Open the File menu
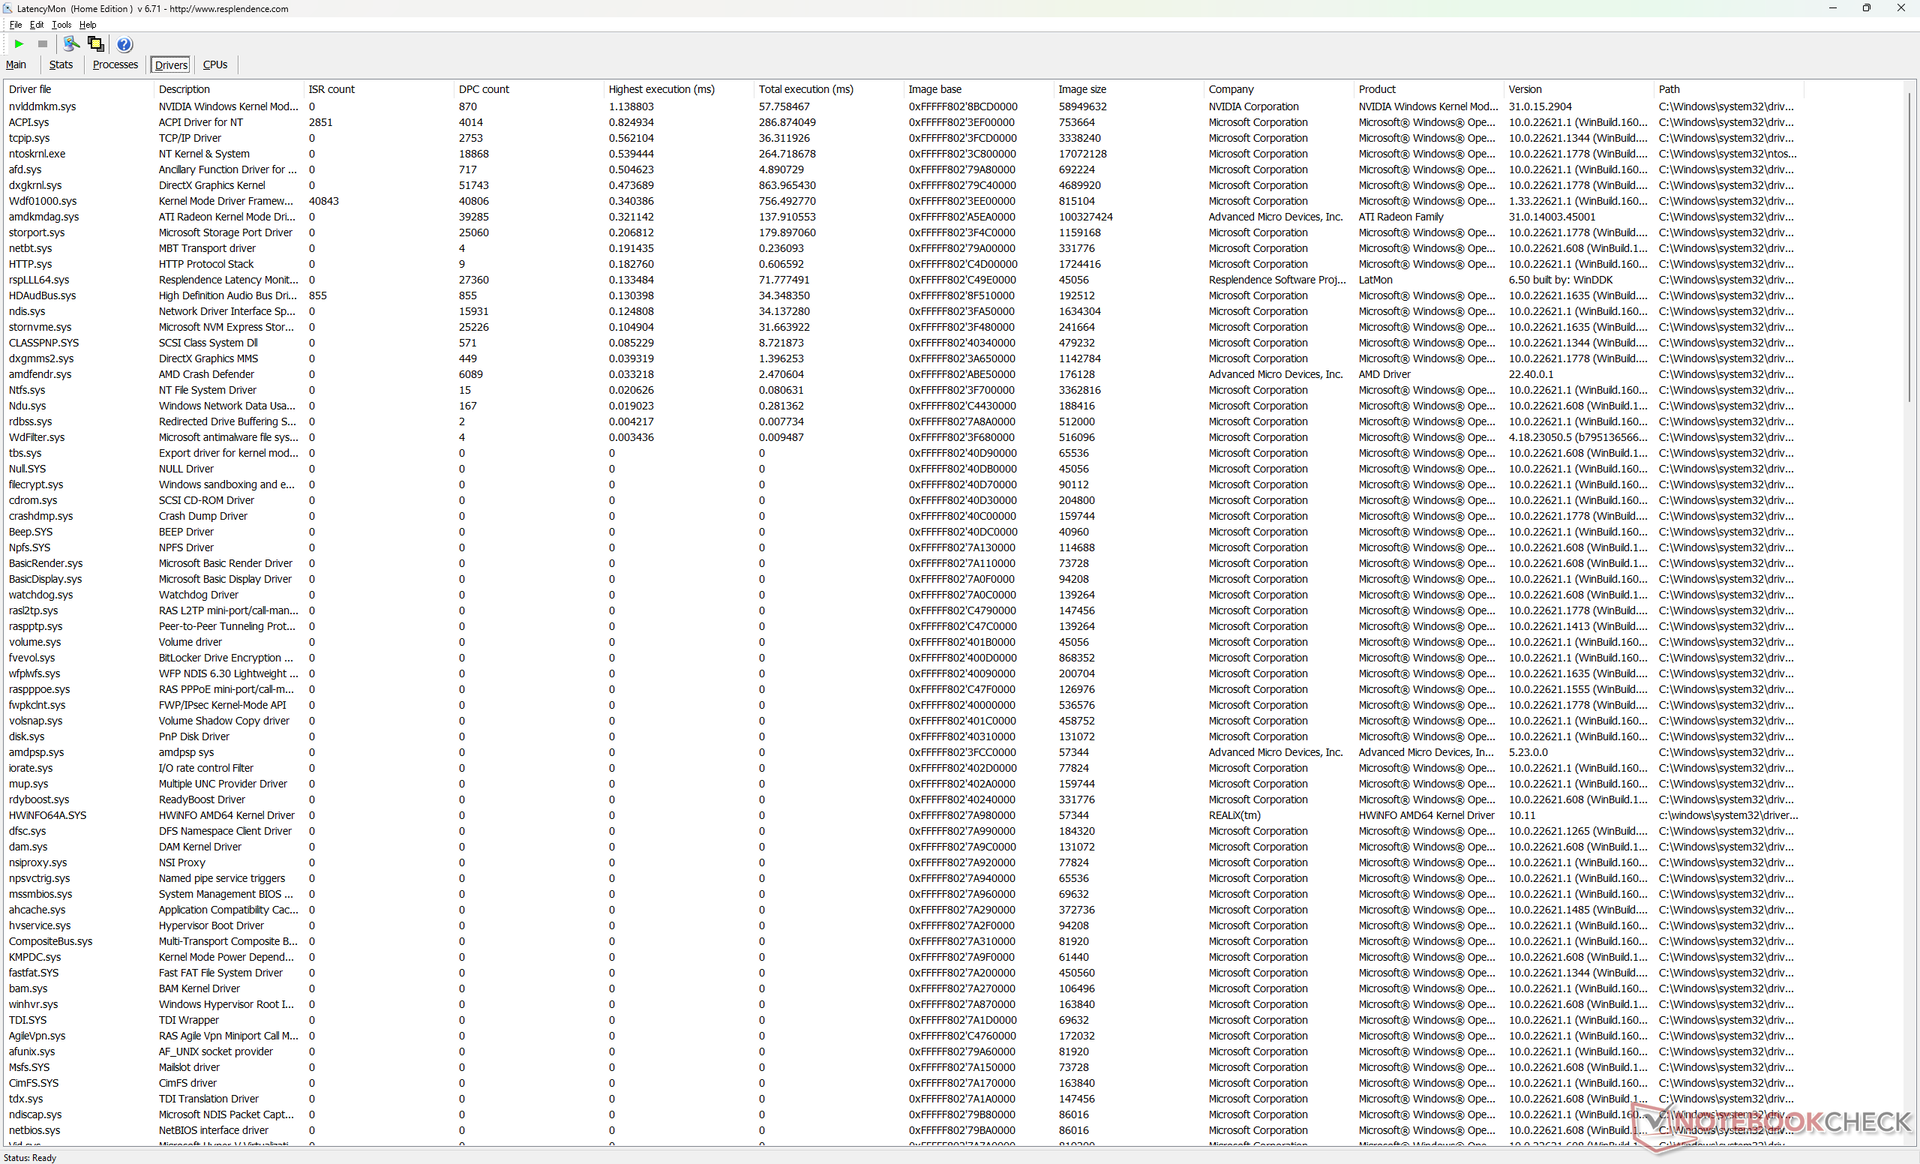Screen dimensions: 1920x1164 (15, 25)
